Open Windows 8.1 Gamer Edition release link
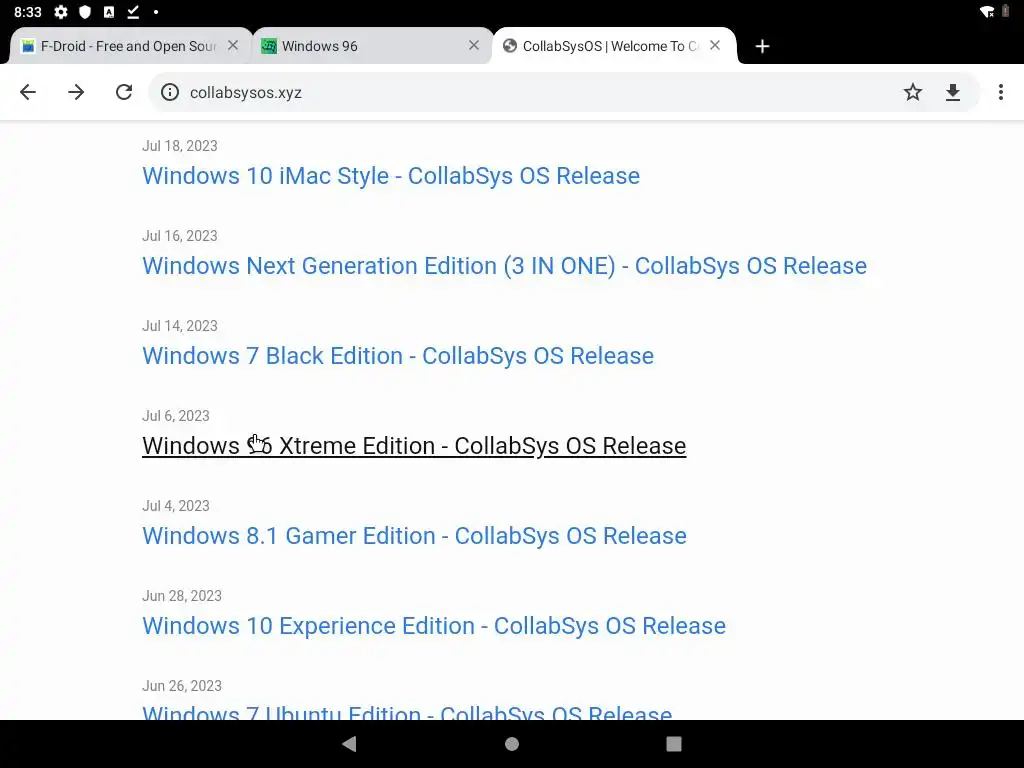Image resolution: width=1024 pixels, height=768 pixels. pyautogui.click(x=414, y=536)
